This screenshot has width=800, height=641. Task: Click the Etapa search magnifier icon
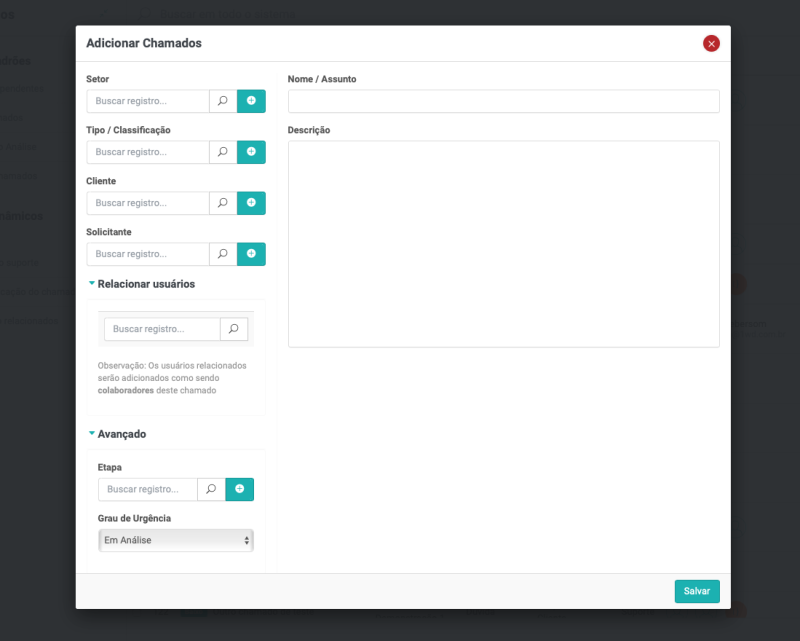tap(211, 489)
